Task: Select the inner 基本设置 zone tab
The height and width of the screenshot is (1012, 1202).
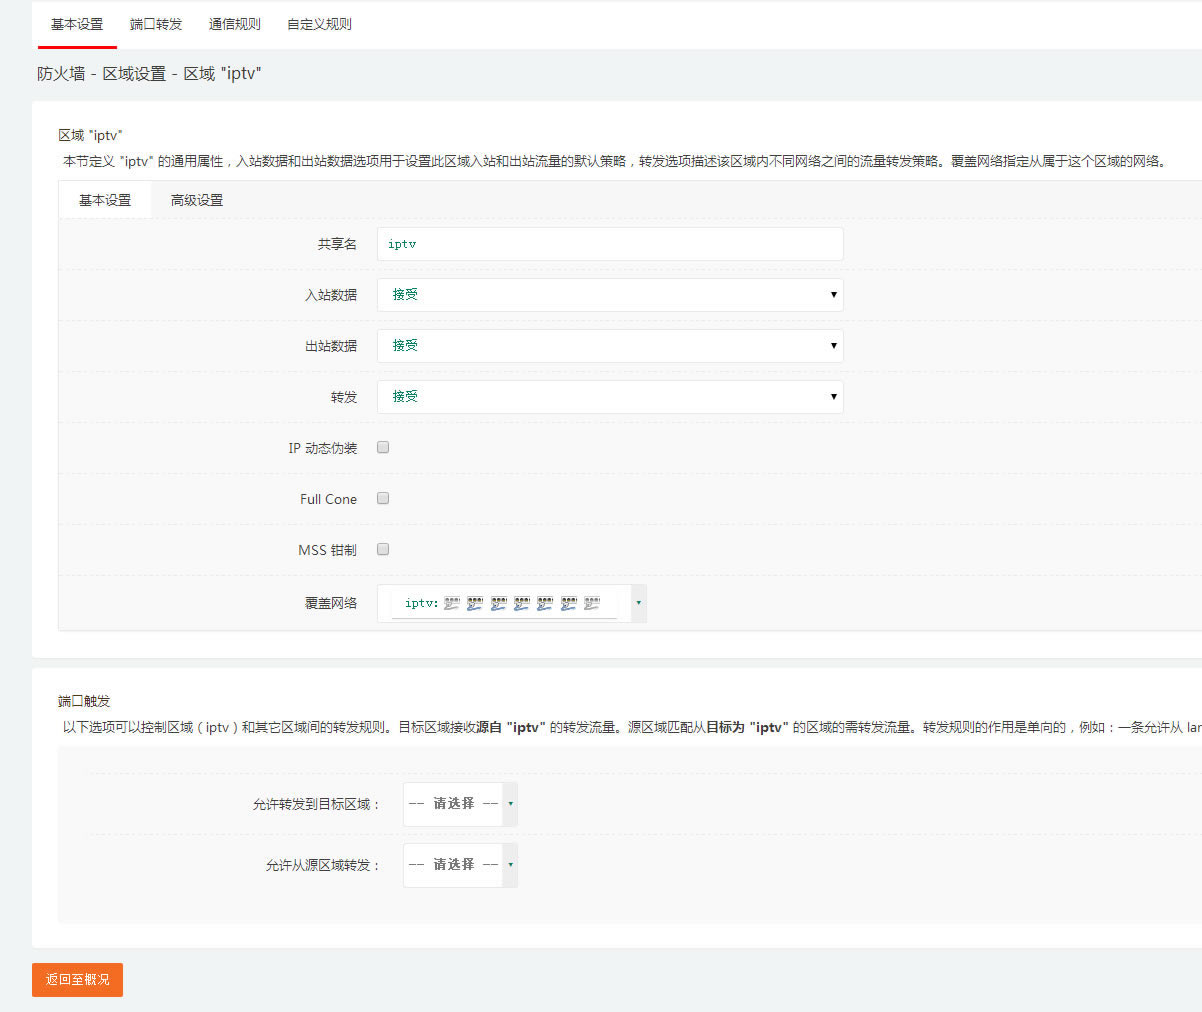Action: coord(105,200)
